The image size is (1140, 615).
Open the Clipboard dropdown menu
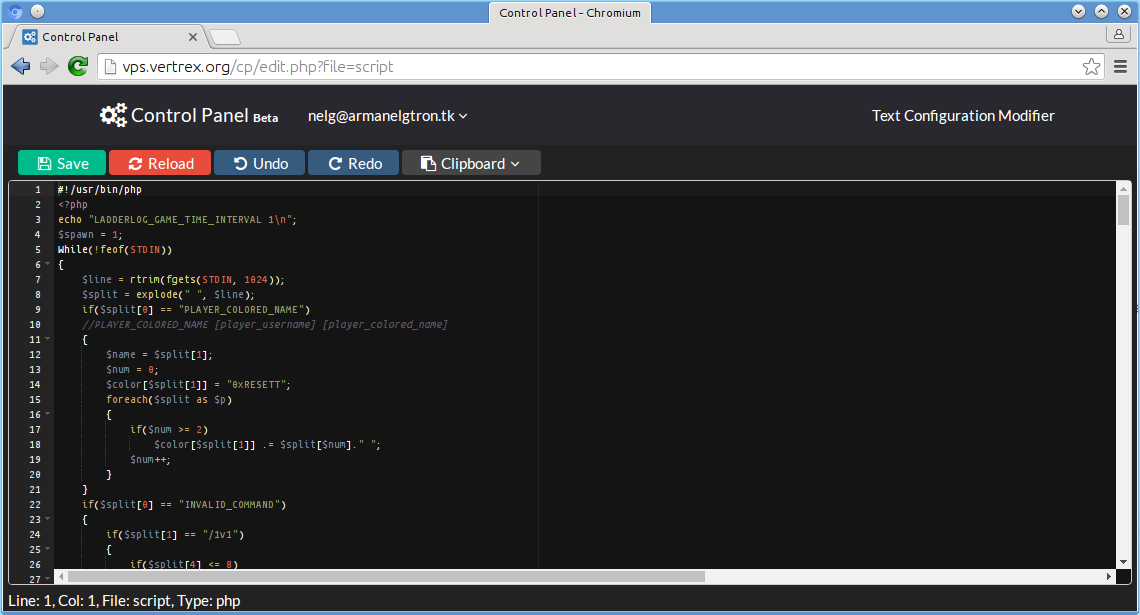[471, 163]
